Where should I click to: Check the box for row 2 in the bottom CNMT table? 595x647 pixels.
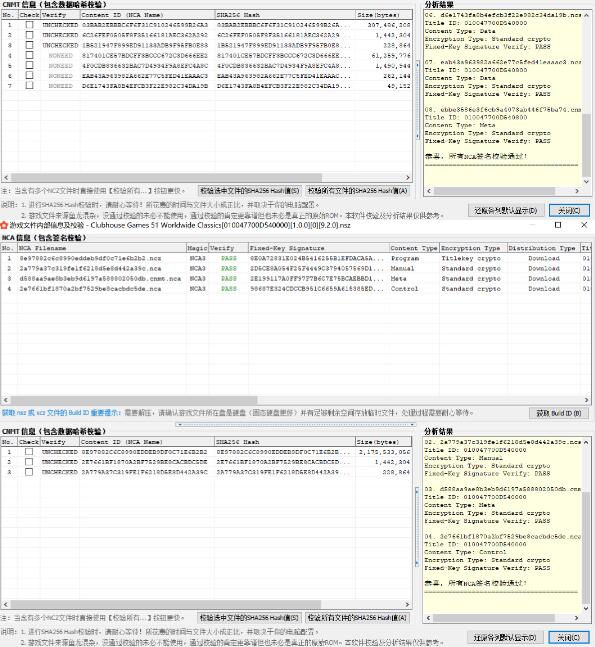tap(29, 462)
